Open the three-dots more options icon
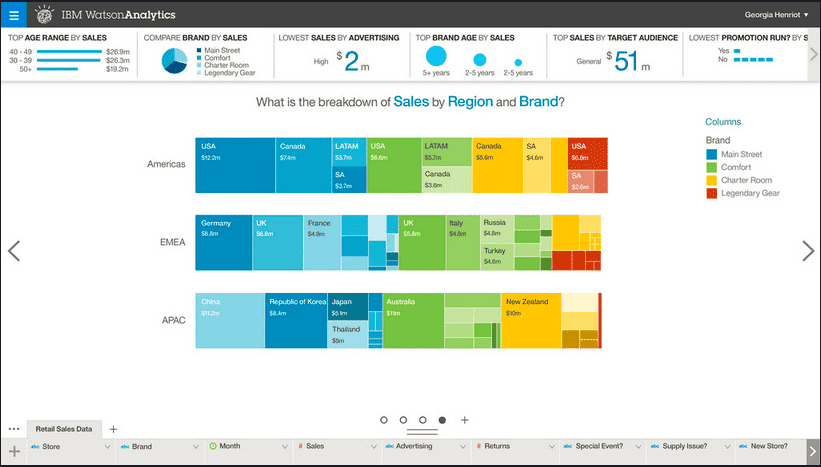Viewport: 821px width, 467px height. (14, 429)
